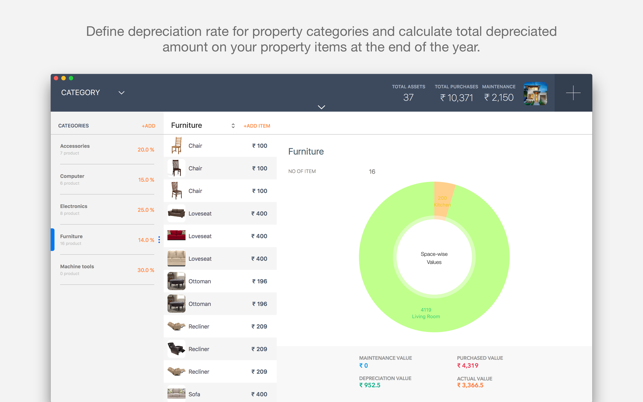Click the brown Loveseat image in first Loveseat row

(176, 214)
